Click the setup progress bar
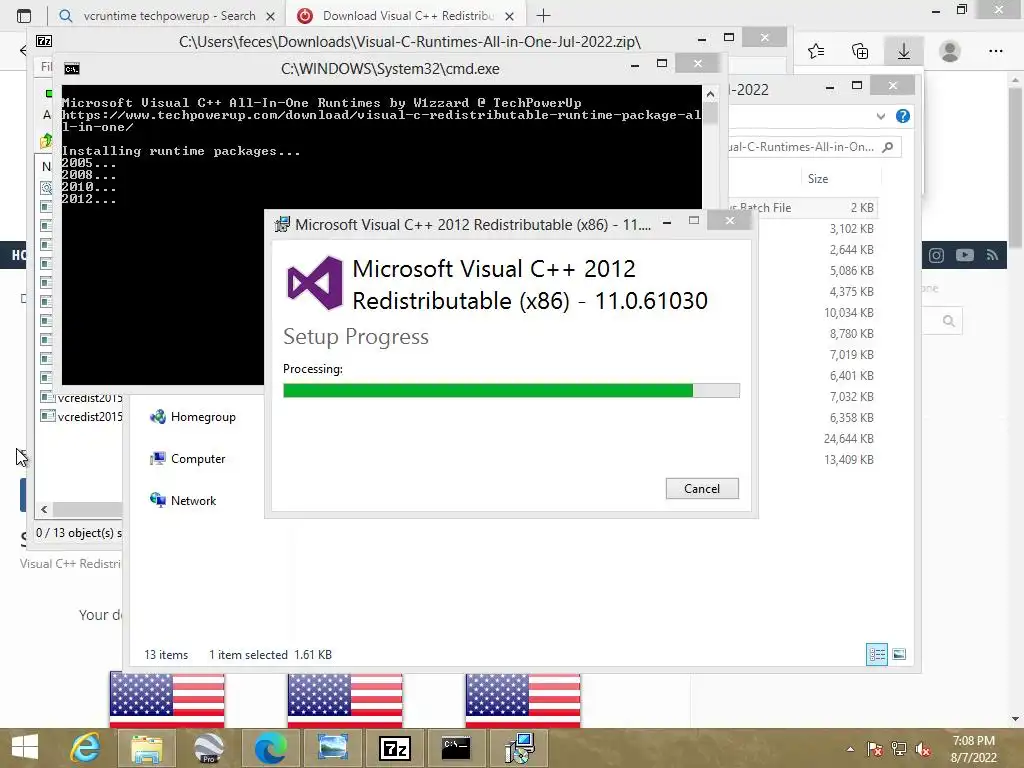1024x768 pixels. [511, 391]
